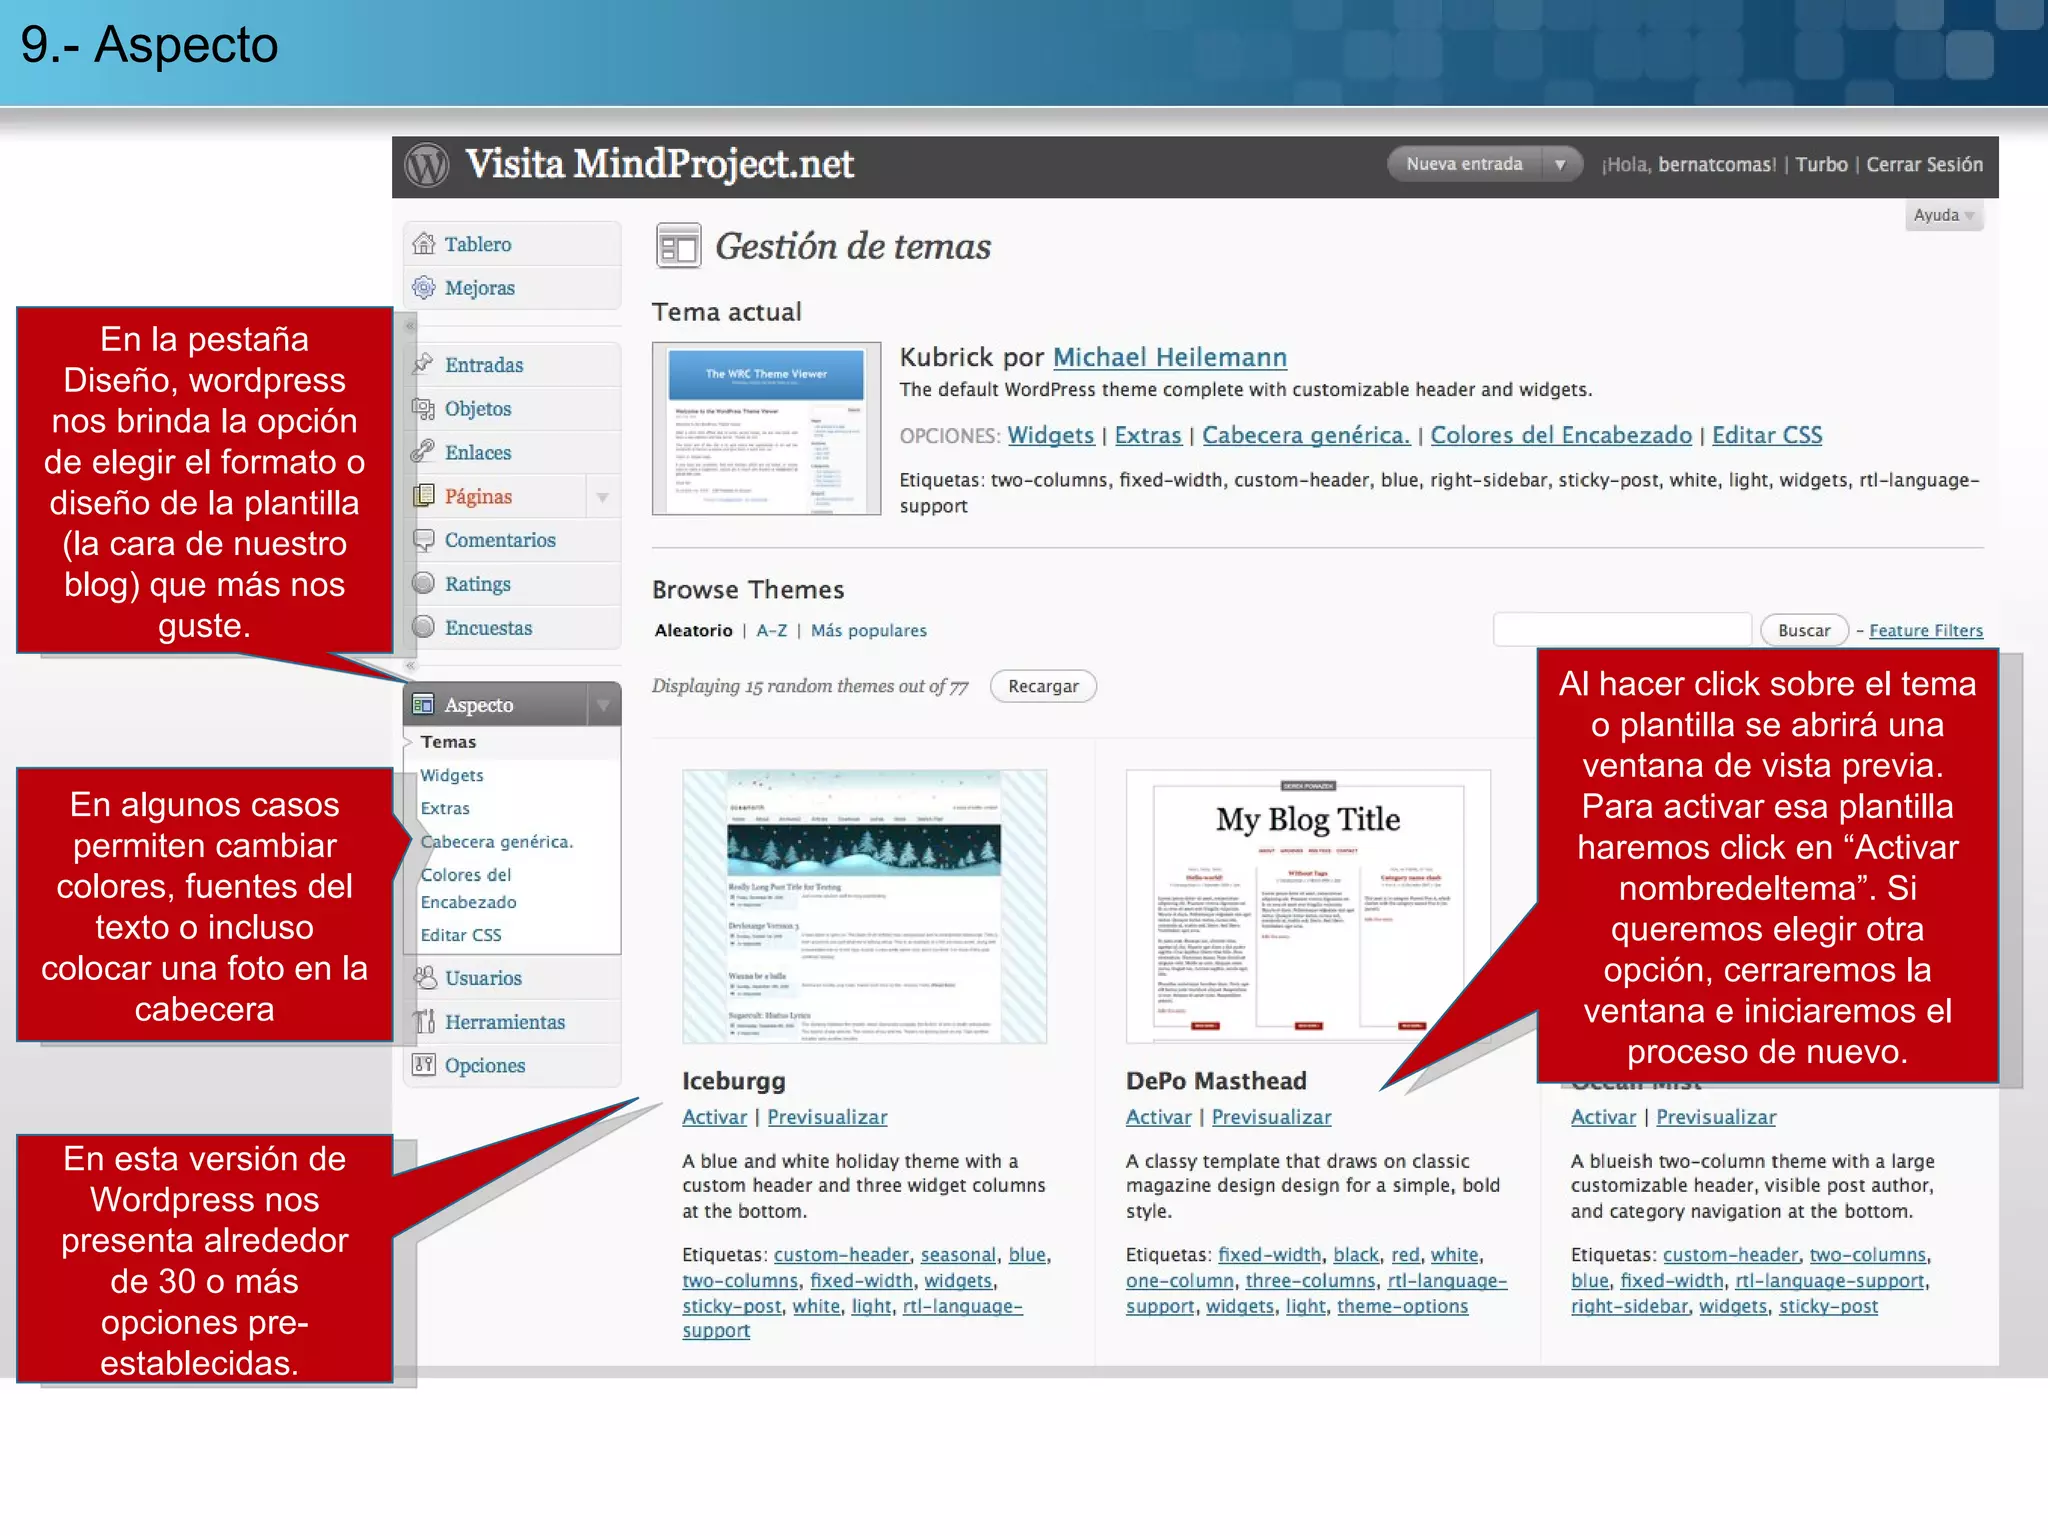Open the Tablero home icon
The height and width of the screenshot is (1536, 2048).
tap(424, 243)
